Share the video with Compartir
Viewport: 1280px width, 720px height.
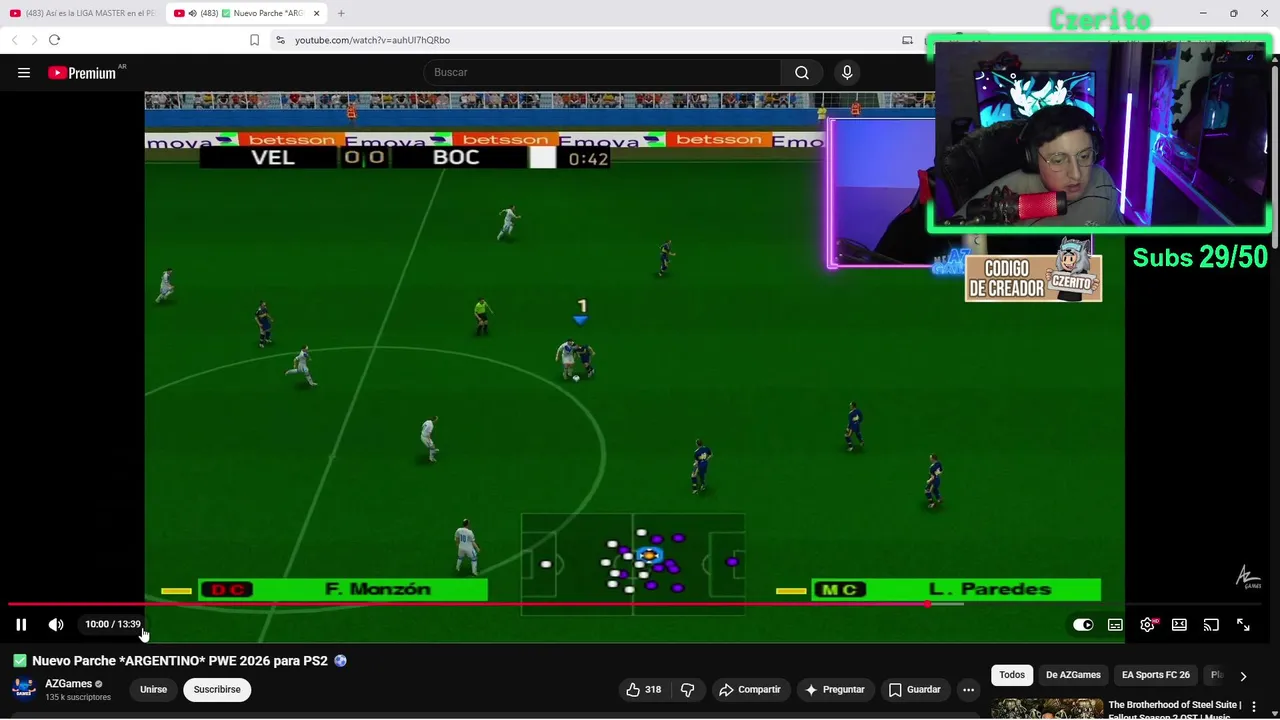750,689
